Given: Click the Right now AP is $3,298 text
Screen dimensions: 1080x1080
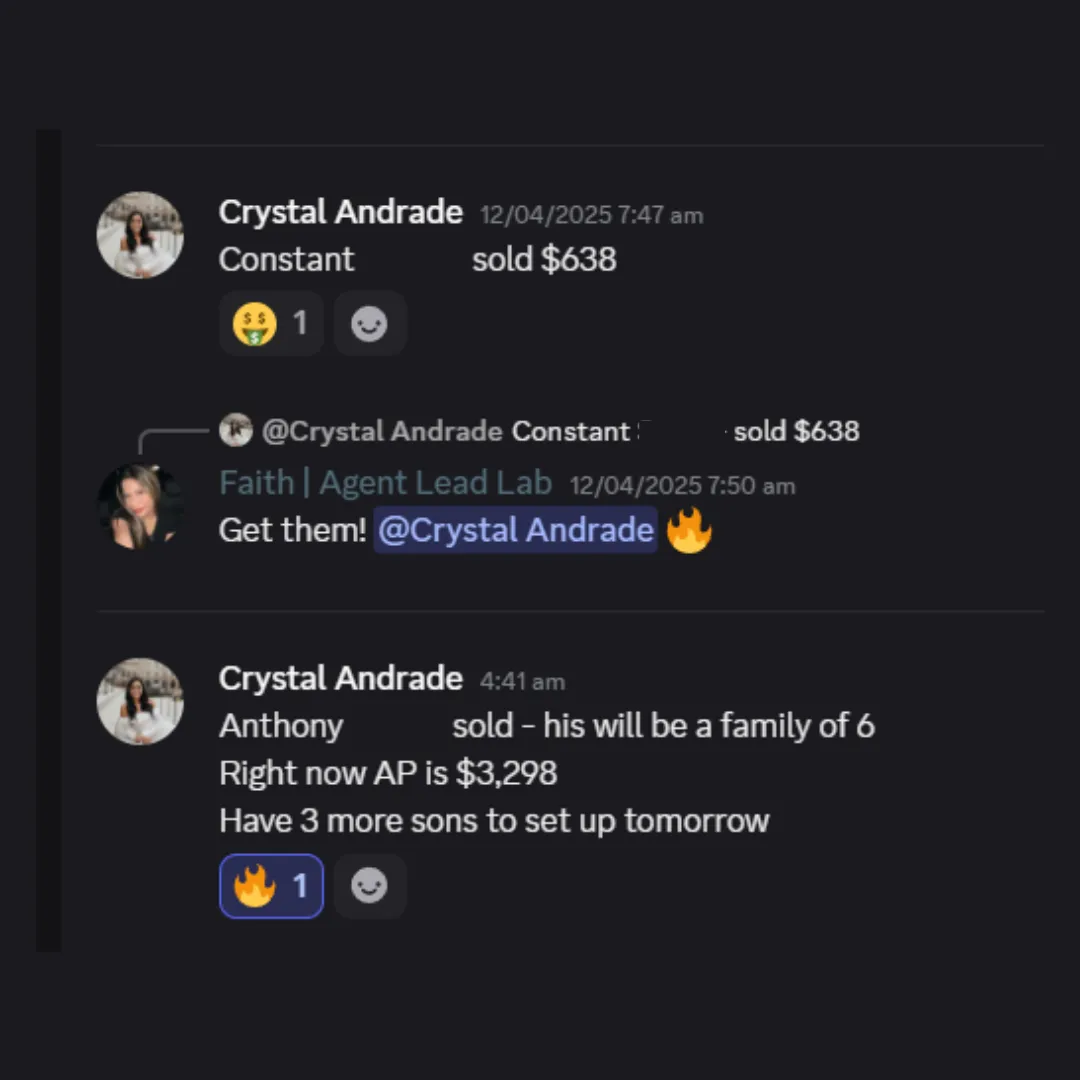Looking at the screenshot, I should coord(388,773).
